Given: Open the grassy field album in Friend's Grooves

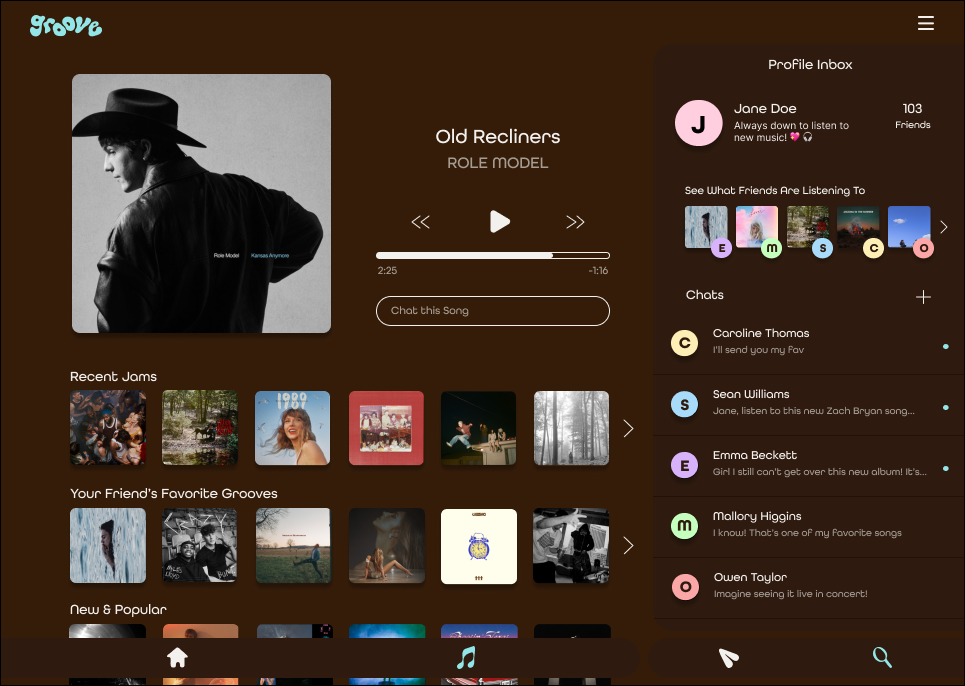Looking at the screenshot, I should (x=293, y=546).
